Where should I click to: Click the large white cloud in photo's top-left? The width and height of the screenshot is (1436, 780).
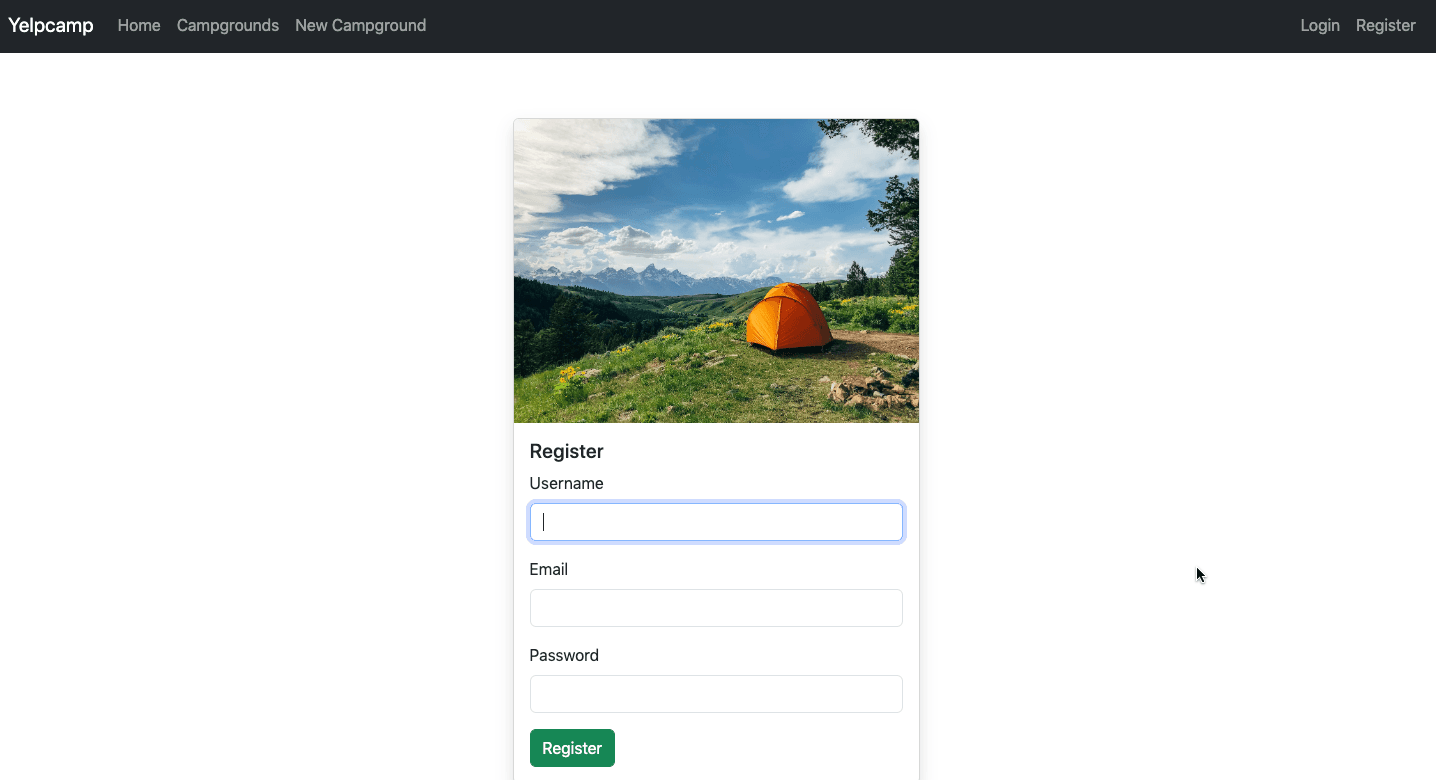580,160
